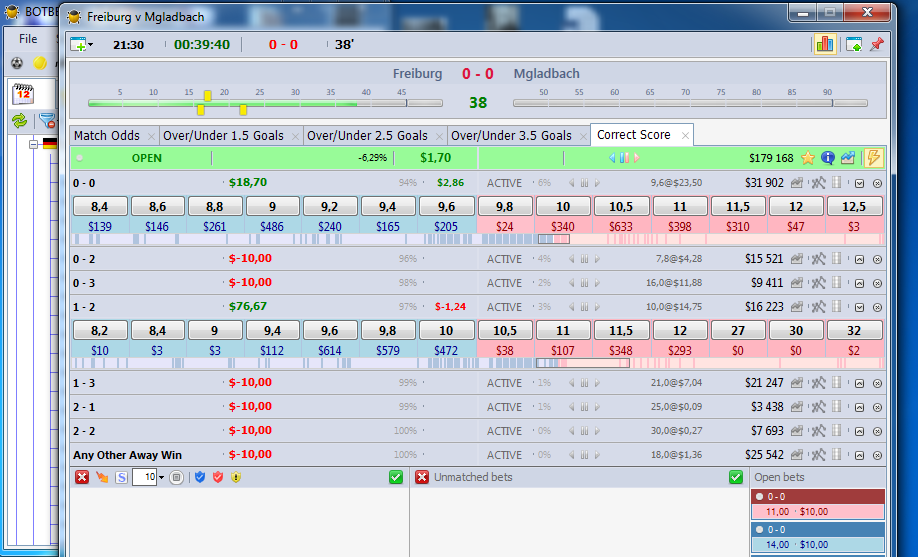Expand Any Other Away Win row ladder
Image resolution: width=918 pixels, height=557 pixels.
pos(859,455)
